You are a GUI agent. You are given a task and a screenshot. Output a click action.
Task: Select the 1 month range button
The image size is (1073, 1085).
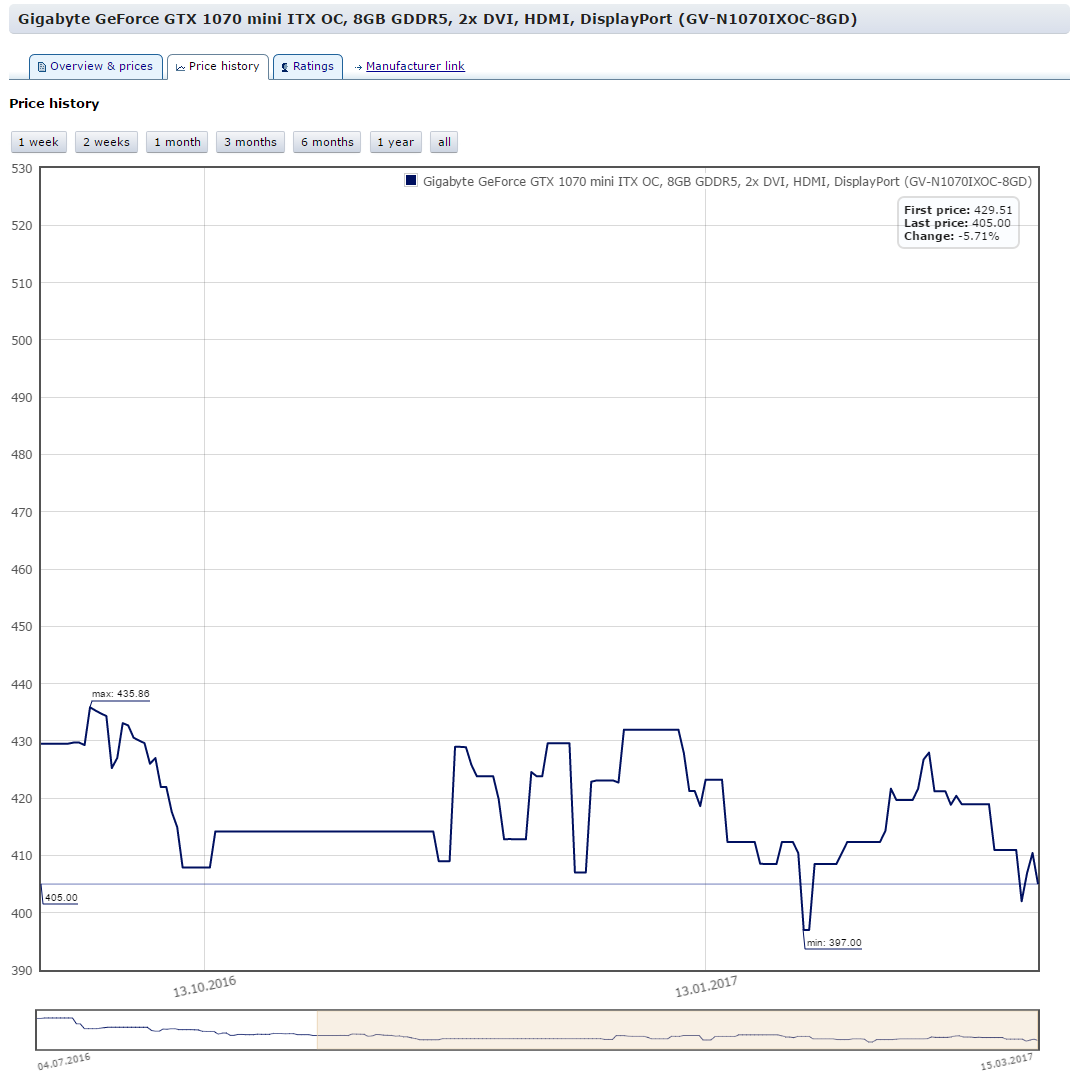click(177, 142)
